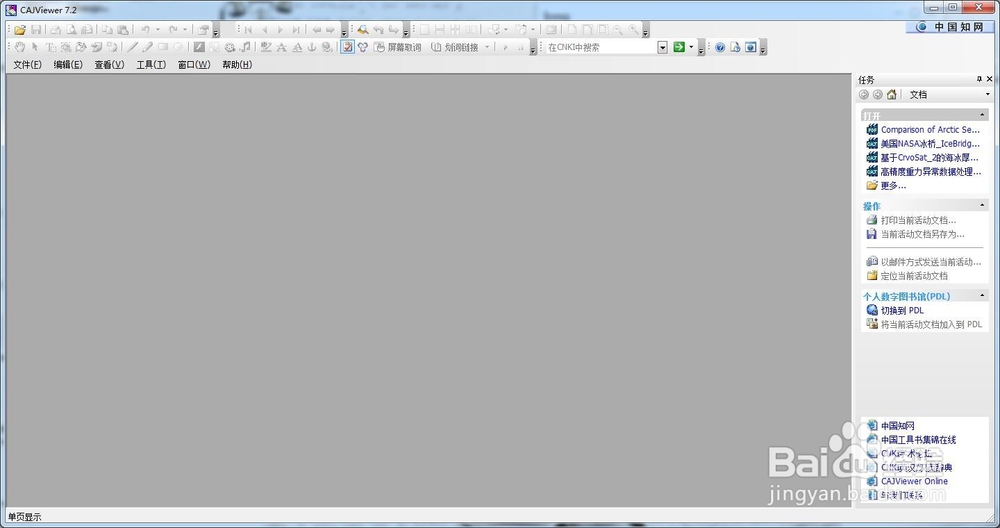Open the 编辑(E) menu

click(x=68, y=64)
